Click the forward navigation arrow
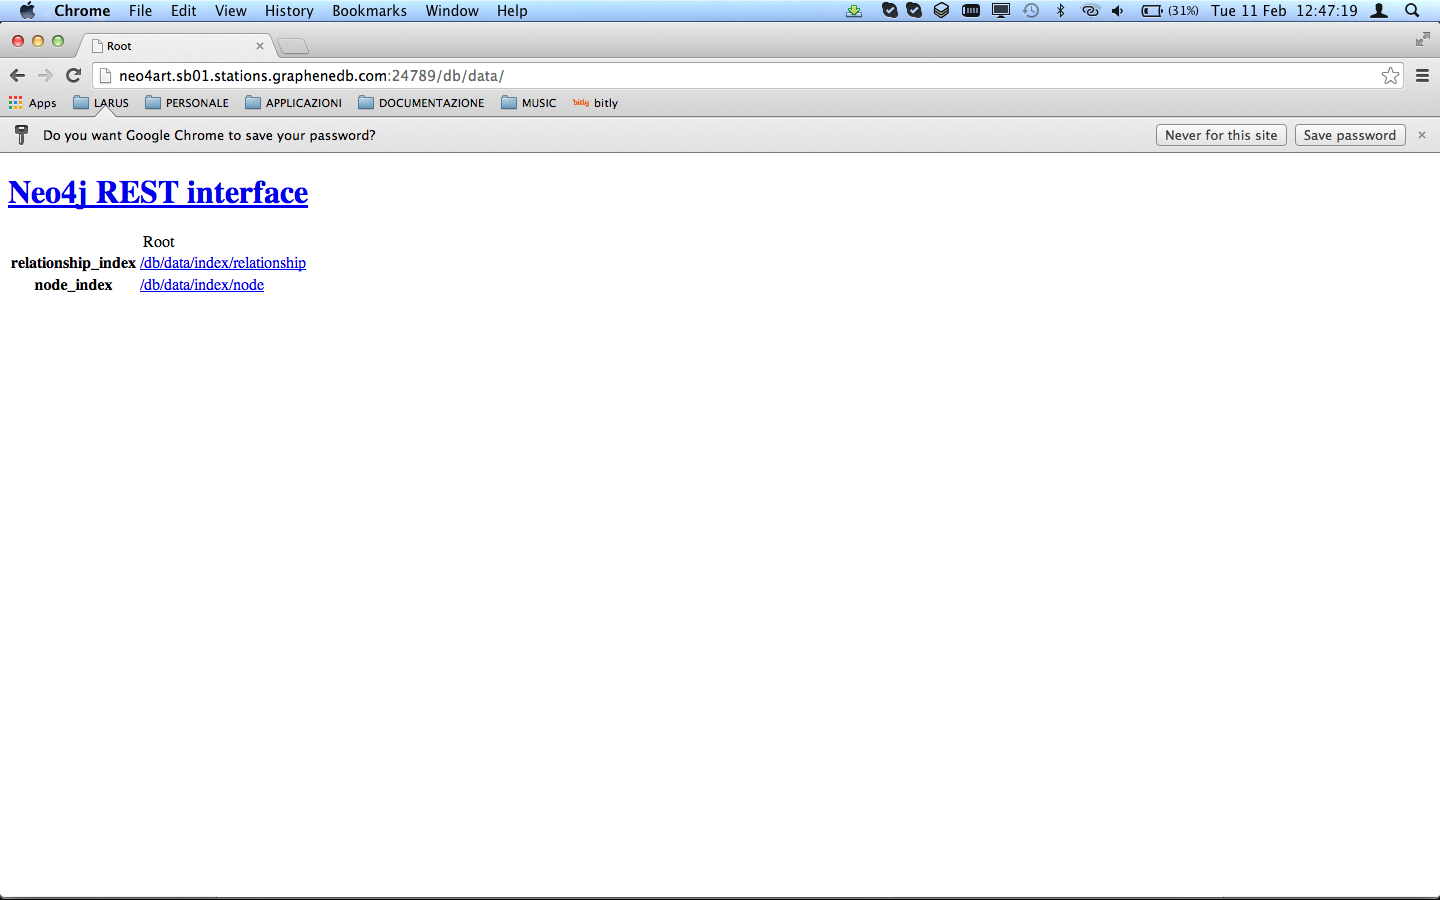Viewport: 1440px width, 900px height. (45, 76)
